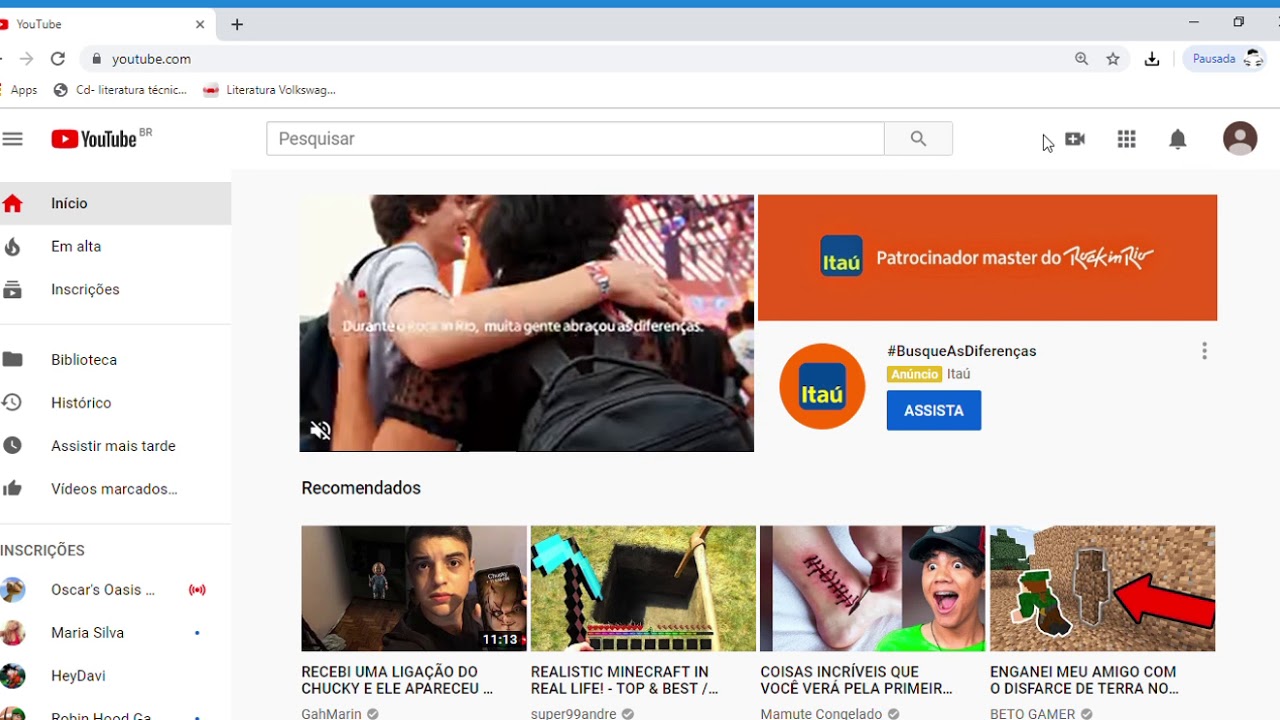Select Assistir mais tarde in the sidebar

tap(115, 445)
